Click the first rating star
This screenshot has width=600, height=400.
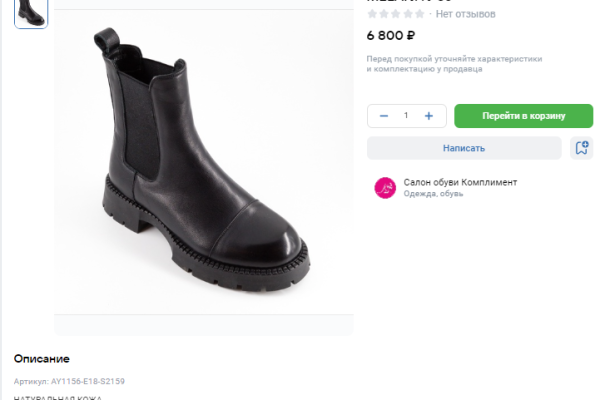click(x=372, y=14)
